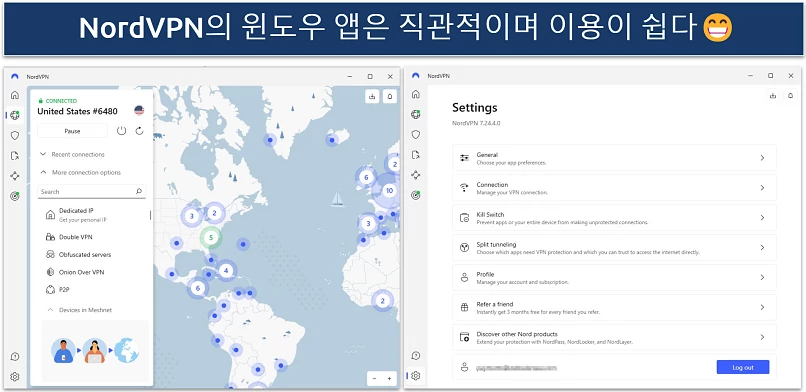This screenshot has height=392, width=806.
Task: Open Home icon in Settings window sidebar
Action: 416,95
